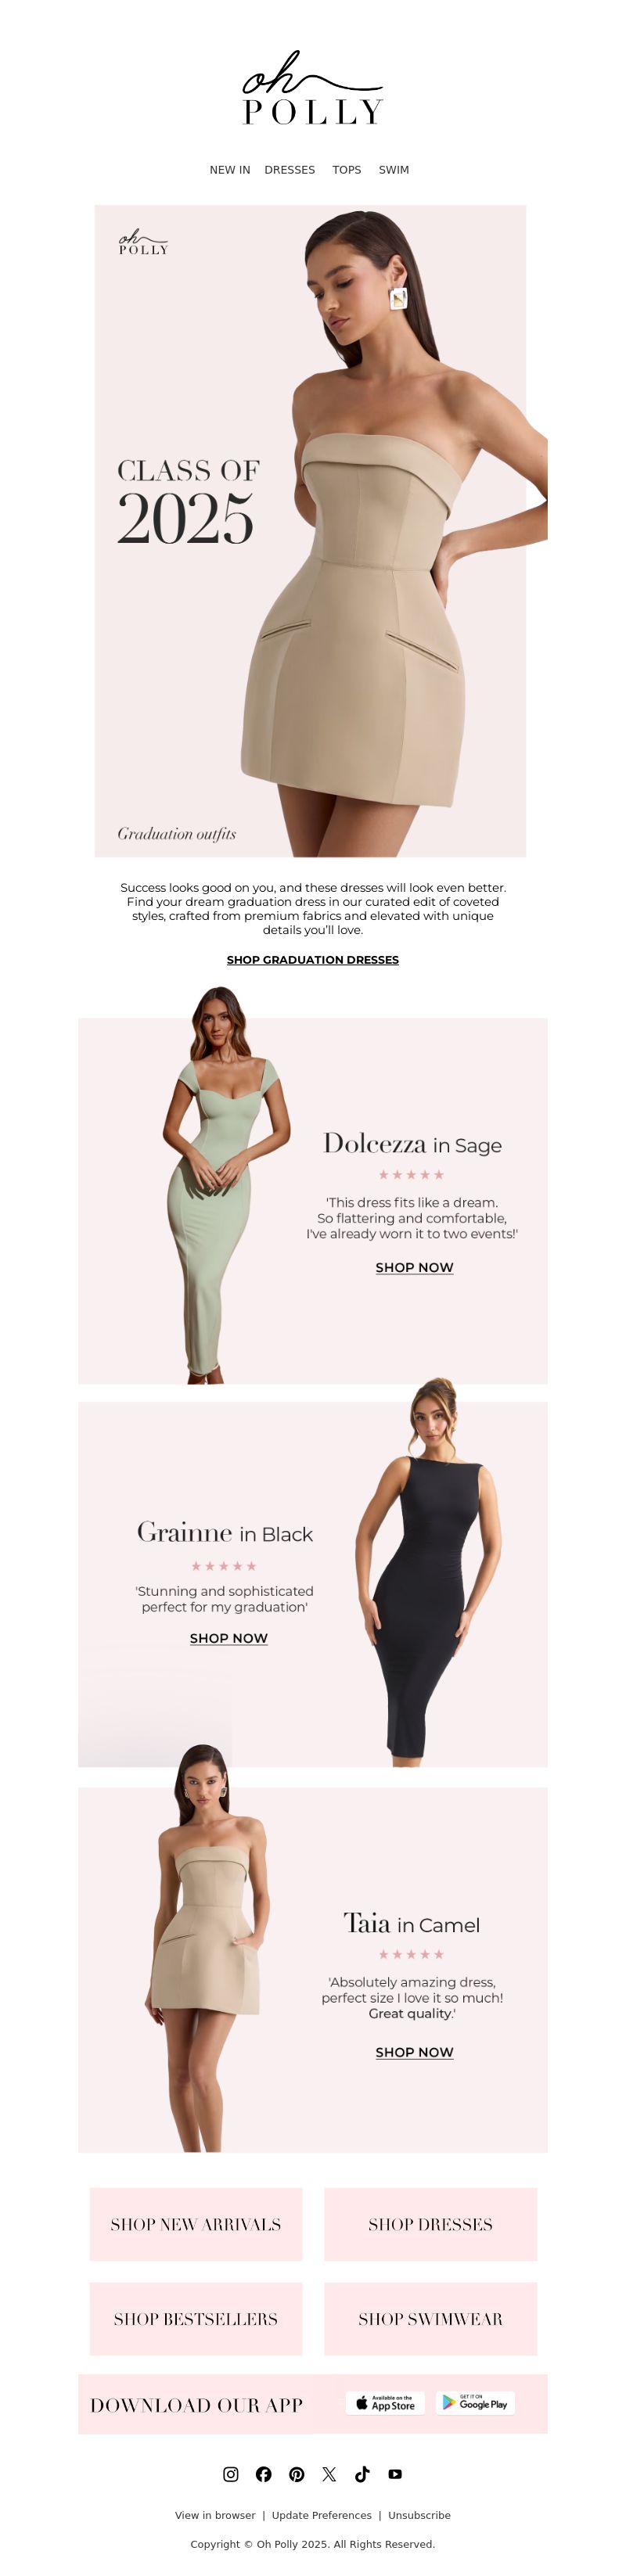This screenshot has height=2576, width=626.
Task: Open the DRESSES navigation item
Action: coord(290,170)
